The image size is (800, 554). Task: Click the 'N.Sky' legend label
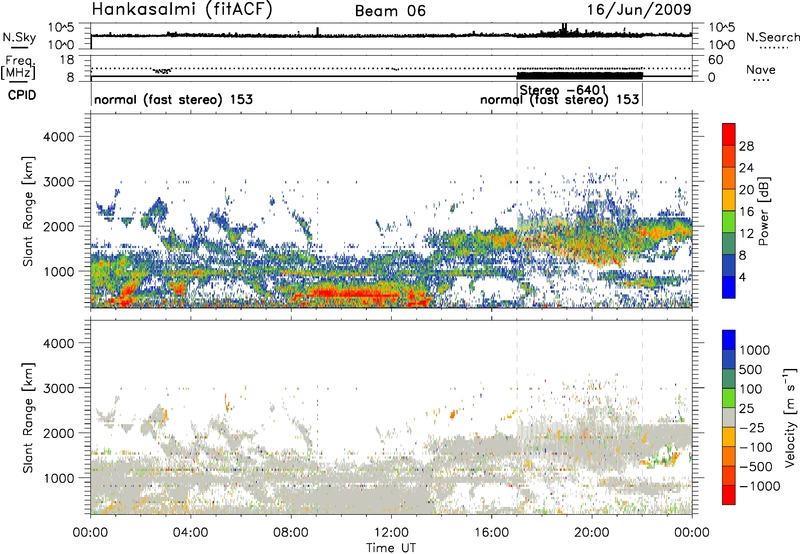point(19,37)
